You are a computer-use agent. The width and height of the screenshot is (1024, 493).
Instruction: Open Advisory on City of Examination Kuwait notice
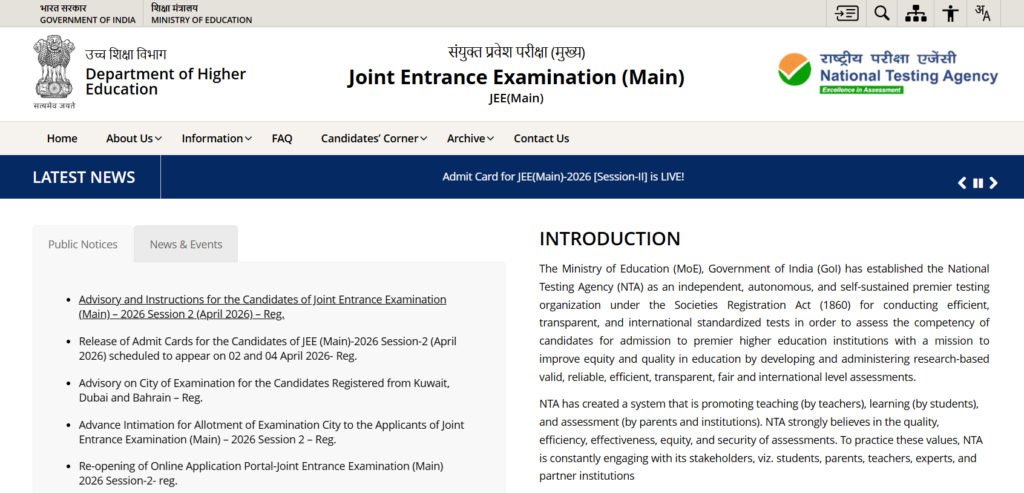pos(264,390)
